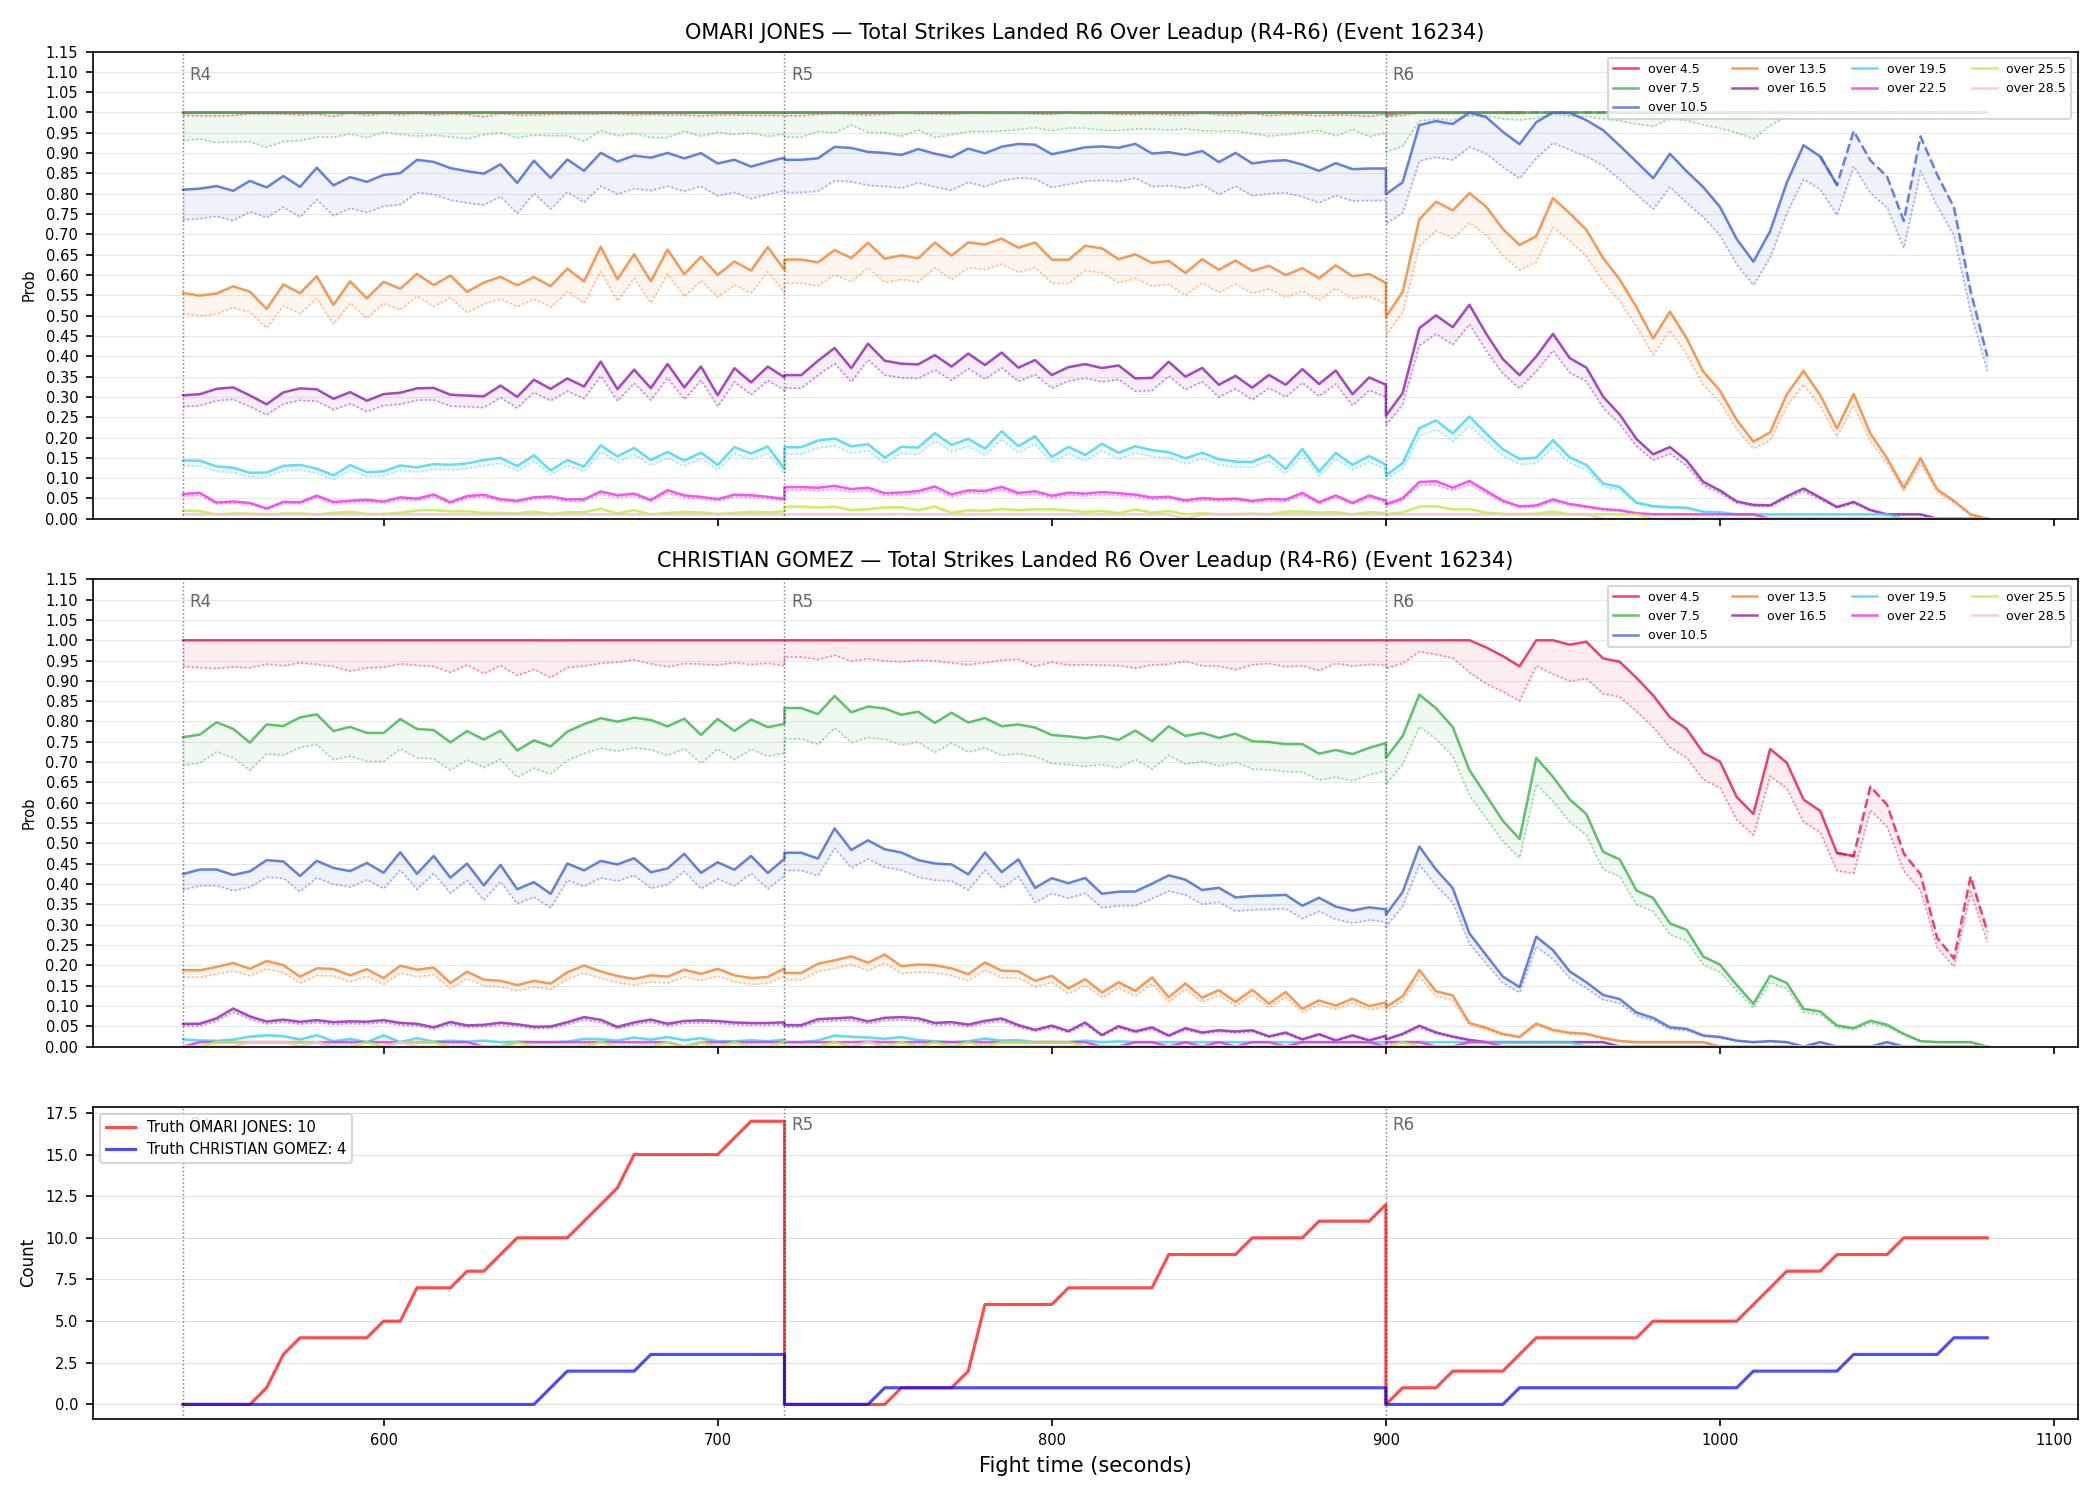Click the R6 round marker in the Count chart
Screen dimensions: 2100x1500
coord(1403,1124)
